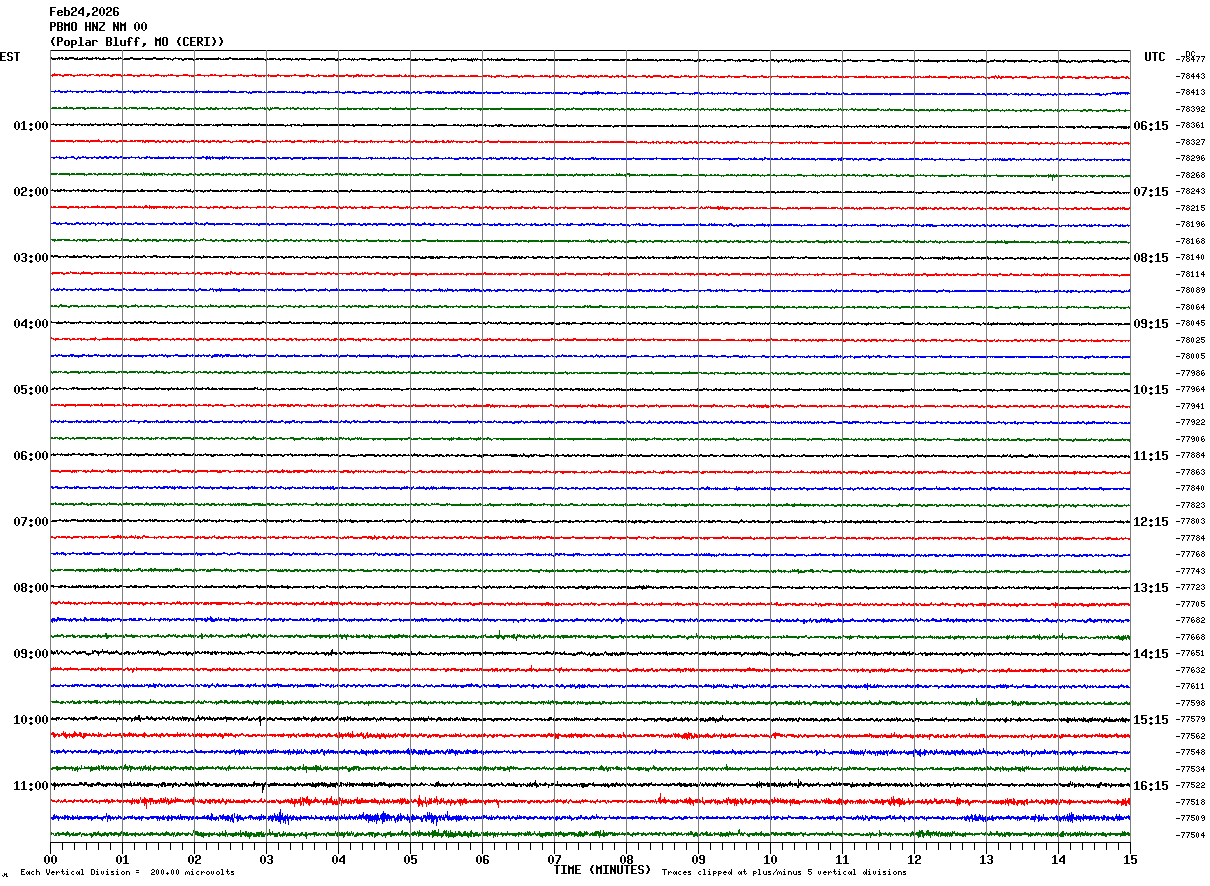
Task: Click minute 01 on the time axis
Action: [122, 859]
